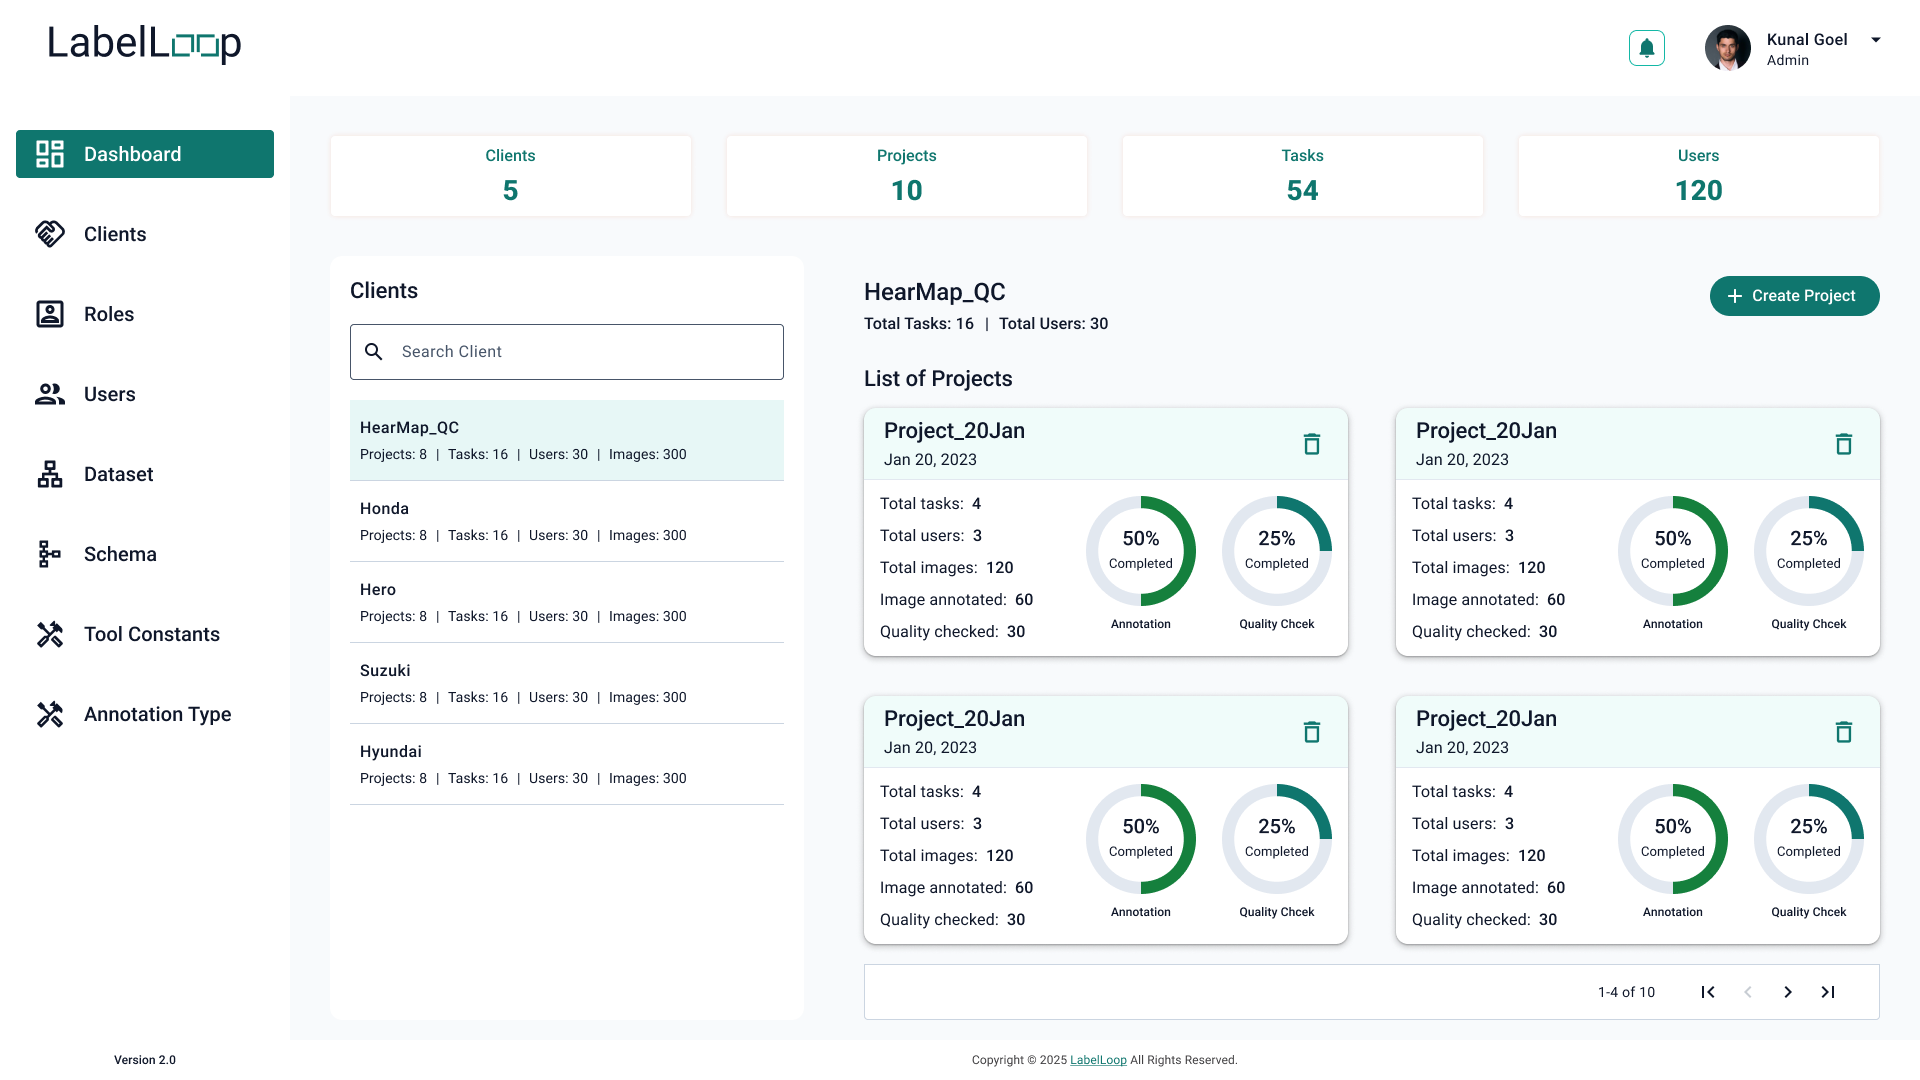Viewport: 1920px width, 1080px height.
Task: Navigate to the Users sidebar menu
Action: tap(145, 394)
